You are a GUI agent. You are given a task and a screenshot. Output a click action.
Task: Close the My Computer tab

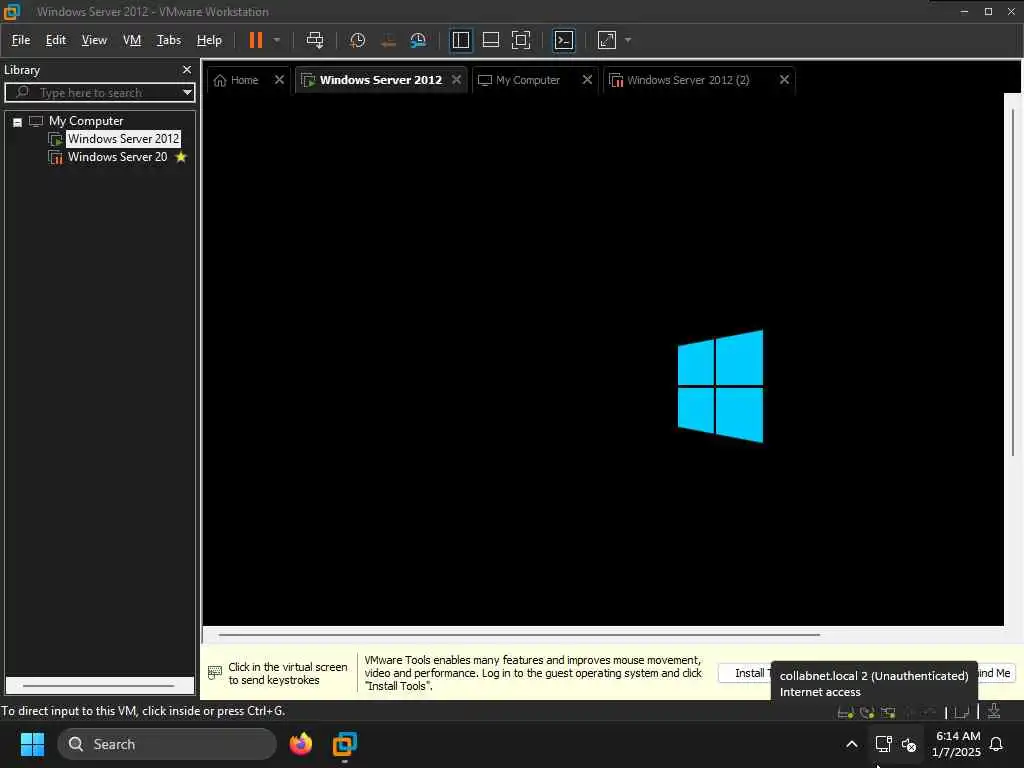coord(587,80)
